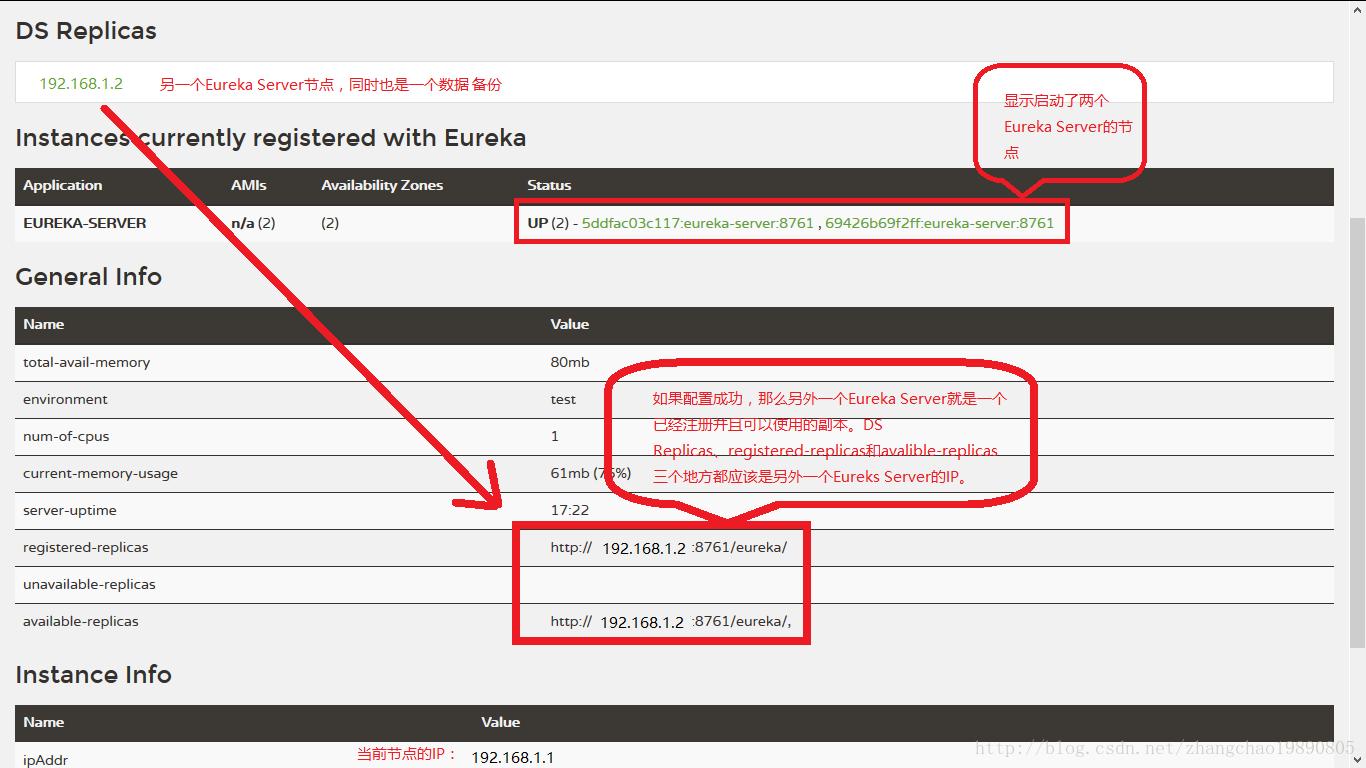Click the Instances currently registered with Eureka heading
The image size is (1366, 768).
tap(271, 138)
